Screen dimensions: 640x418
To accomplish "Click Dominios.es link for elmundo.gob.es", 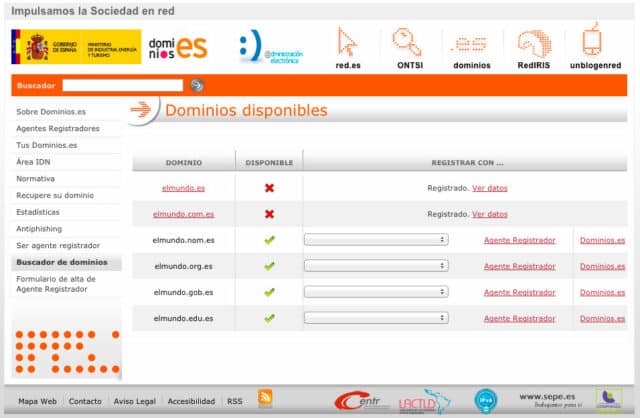I will click(602, 293).
